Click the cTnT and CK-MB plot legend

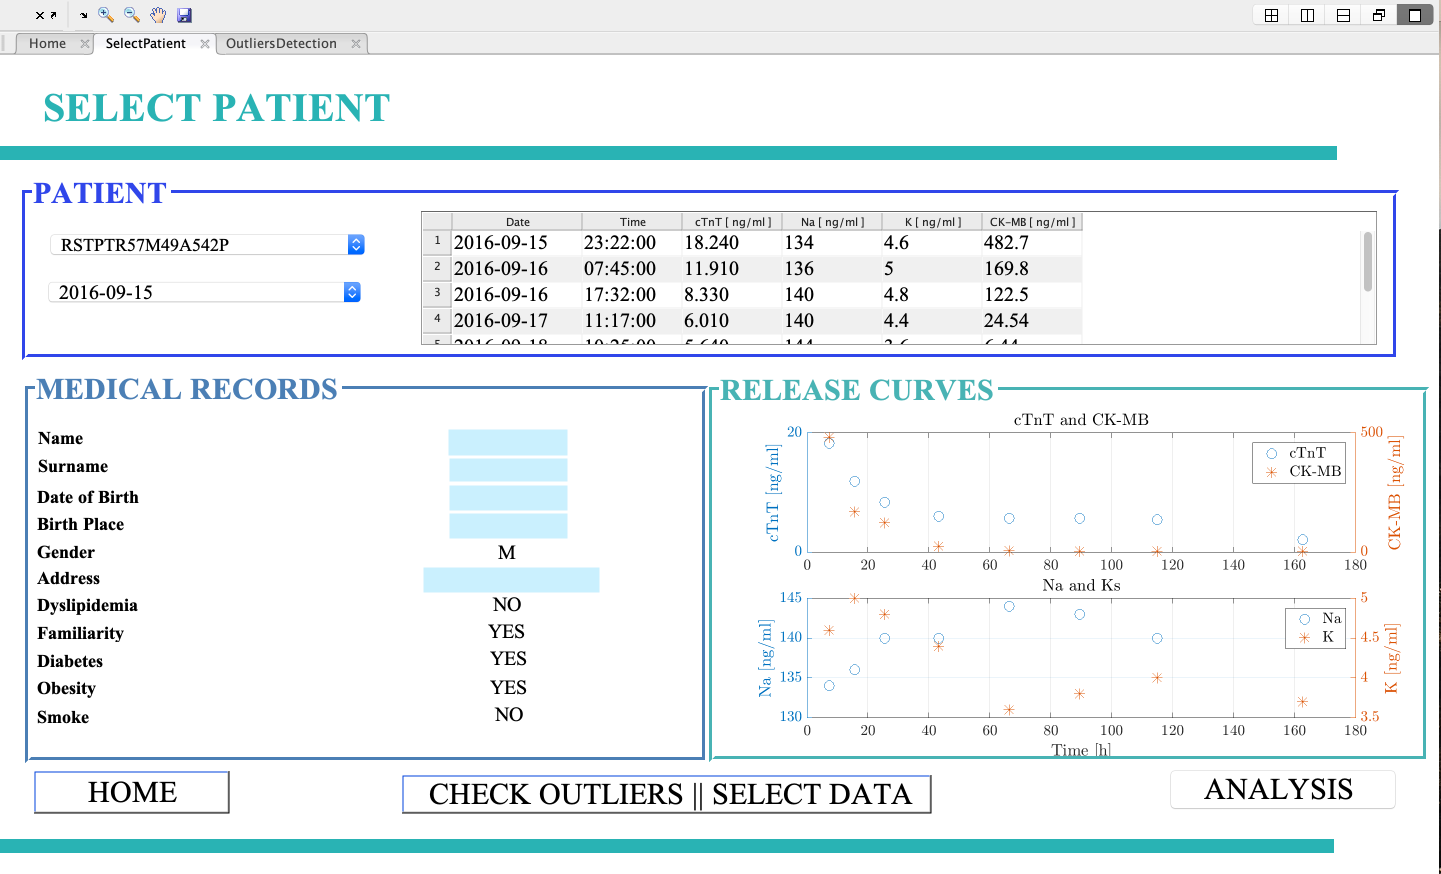pos(1299,462)
